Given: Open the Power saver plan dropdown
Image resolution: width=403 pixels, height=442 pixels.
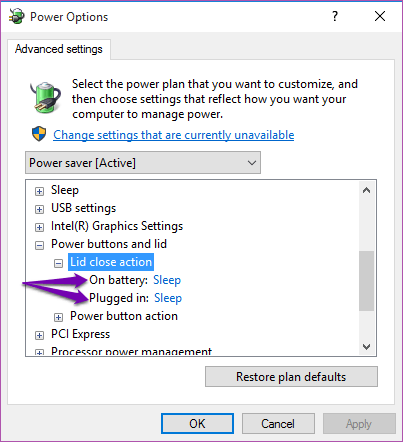Looking at the screenshot, I should click(x=143, y=163).
